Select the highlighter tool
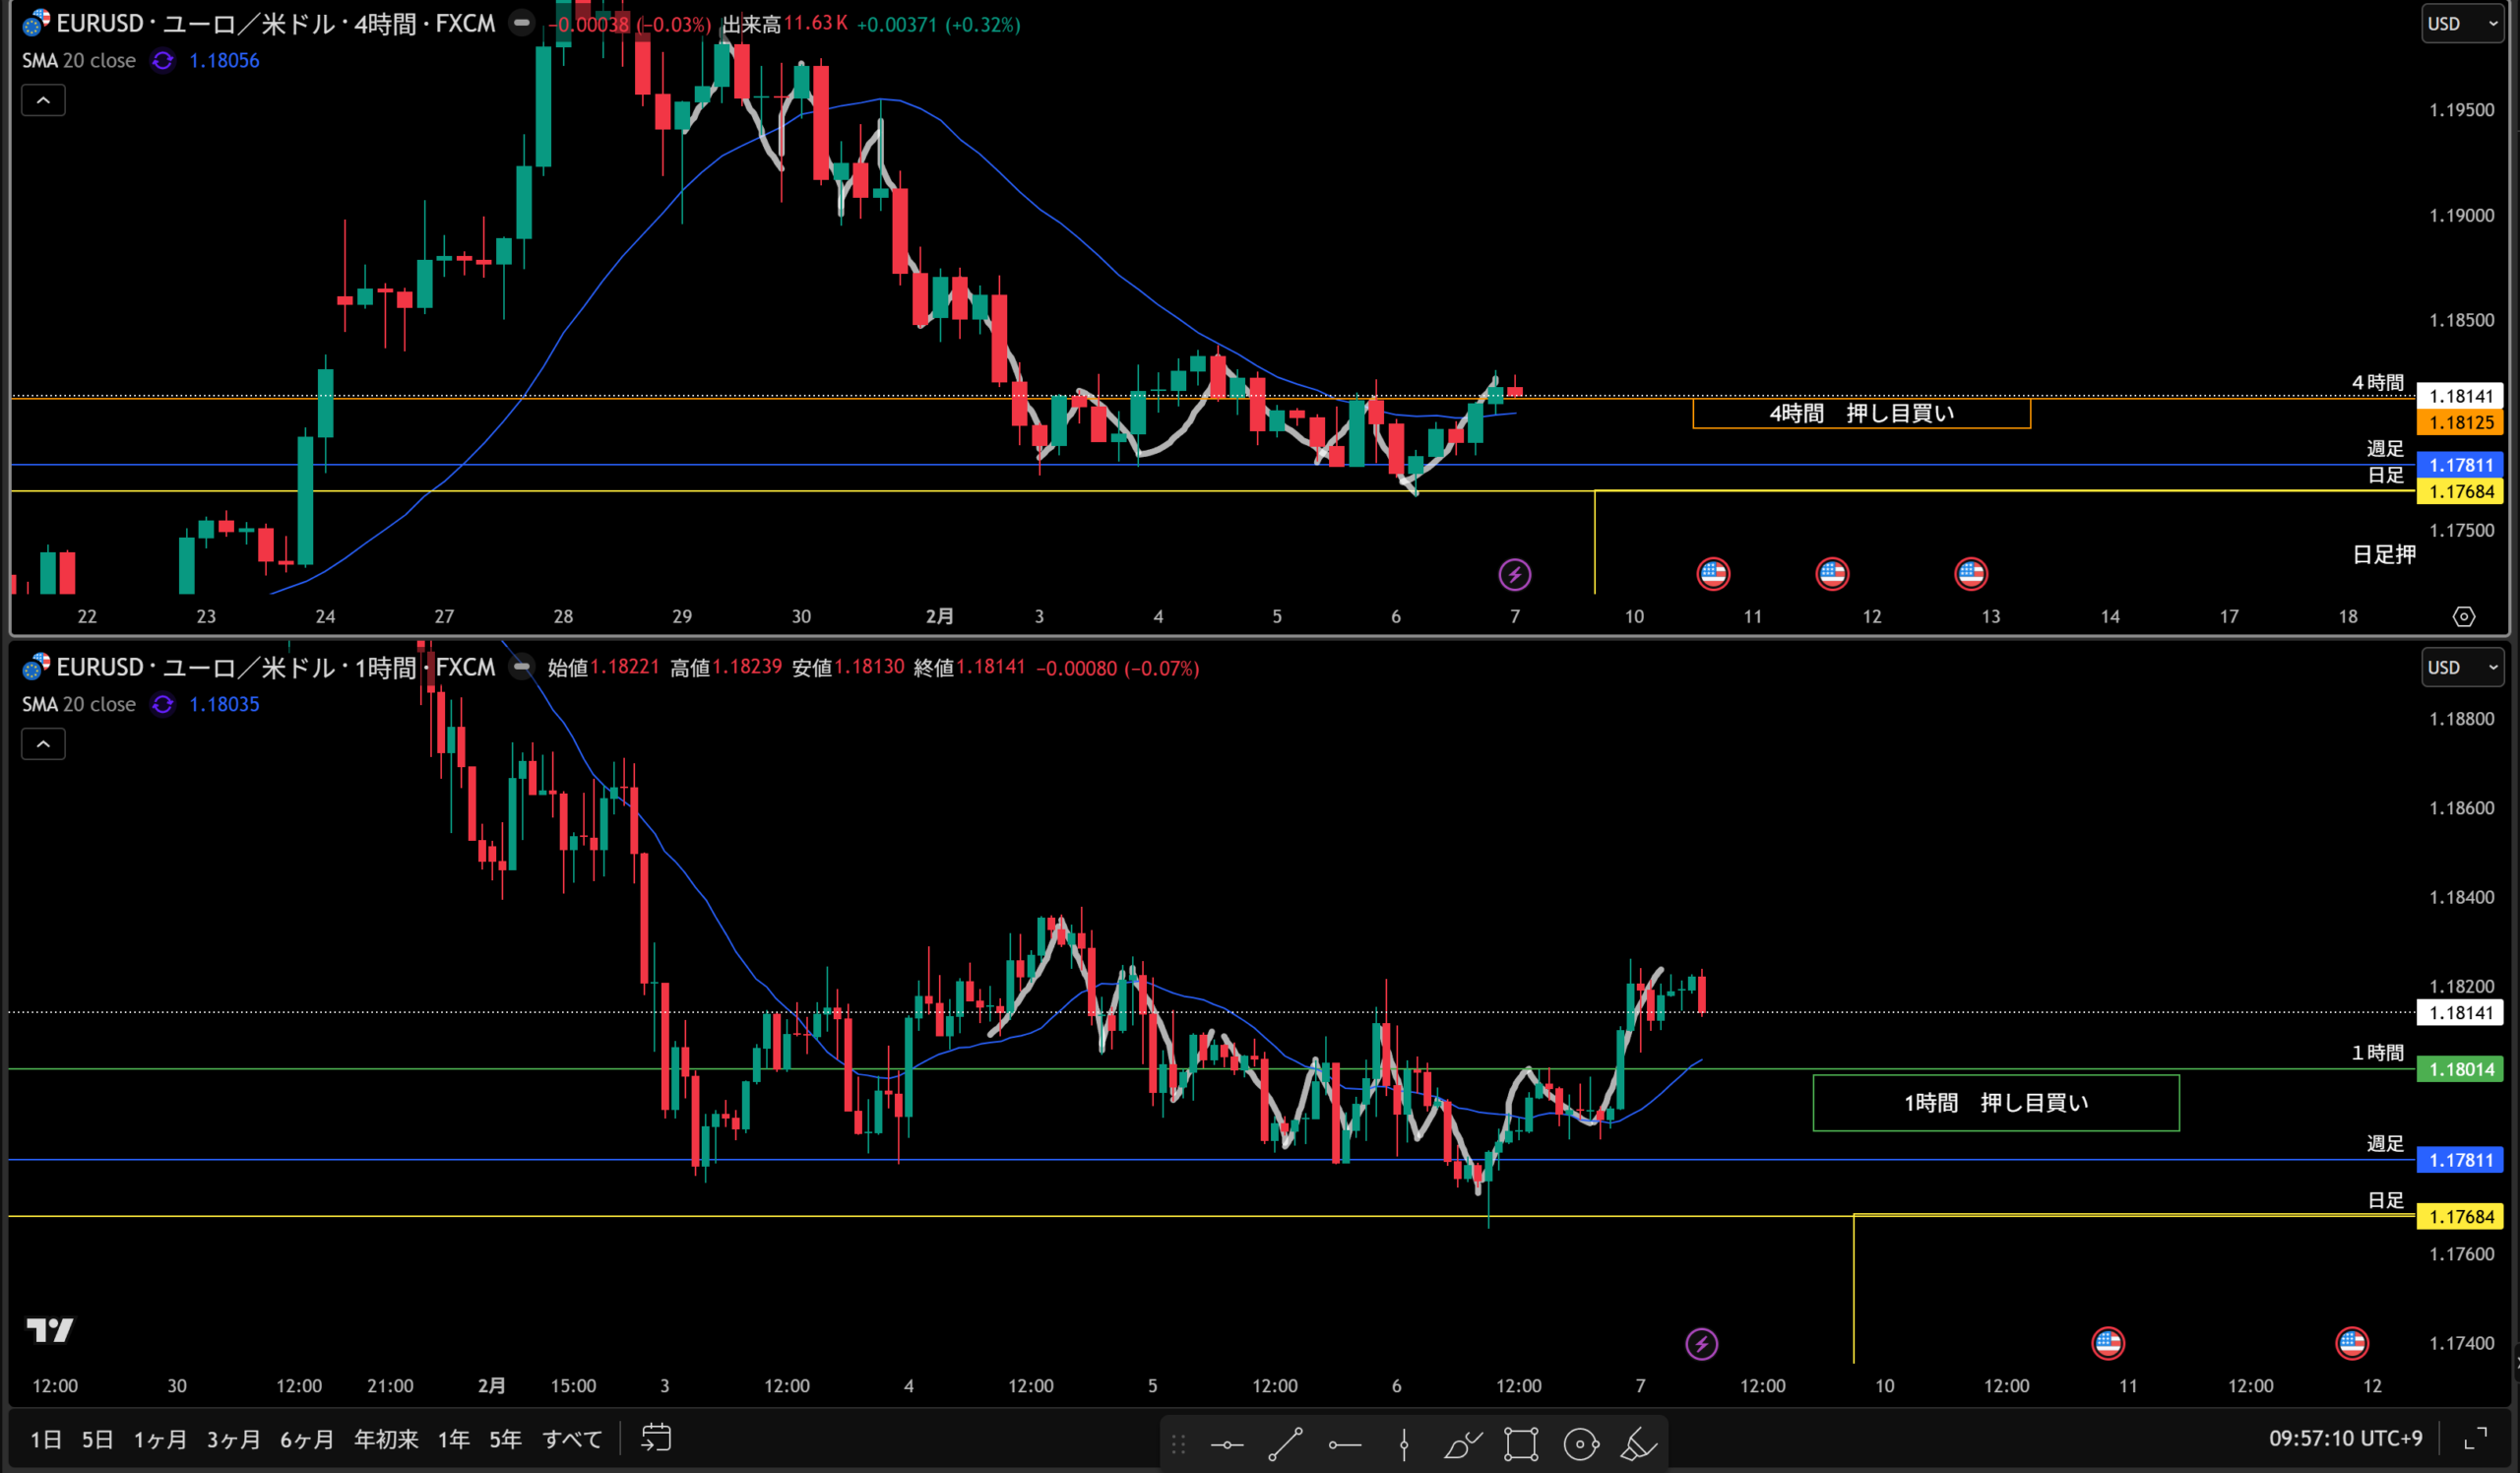Screen dimensions: 2520x1473 point(1638,1444)
